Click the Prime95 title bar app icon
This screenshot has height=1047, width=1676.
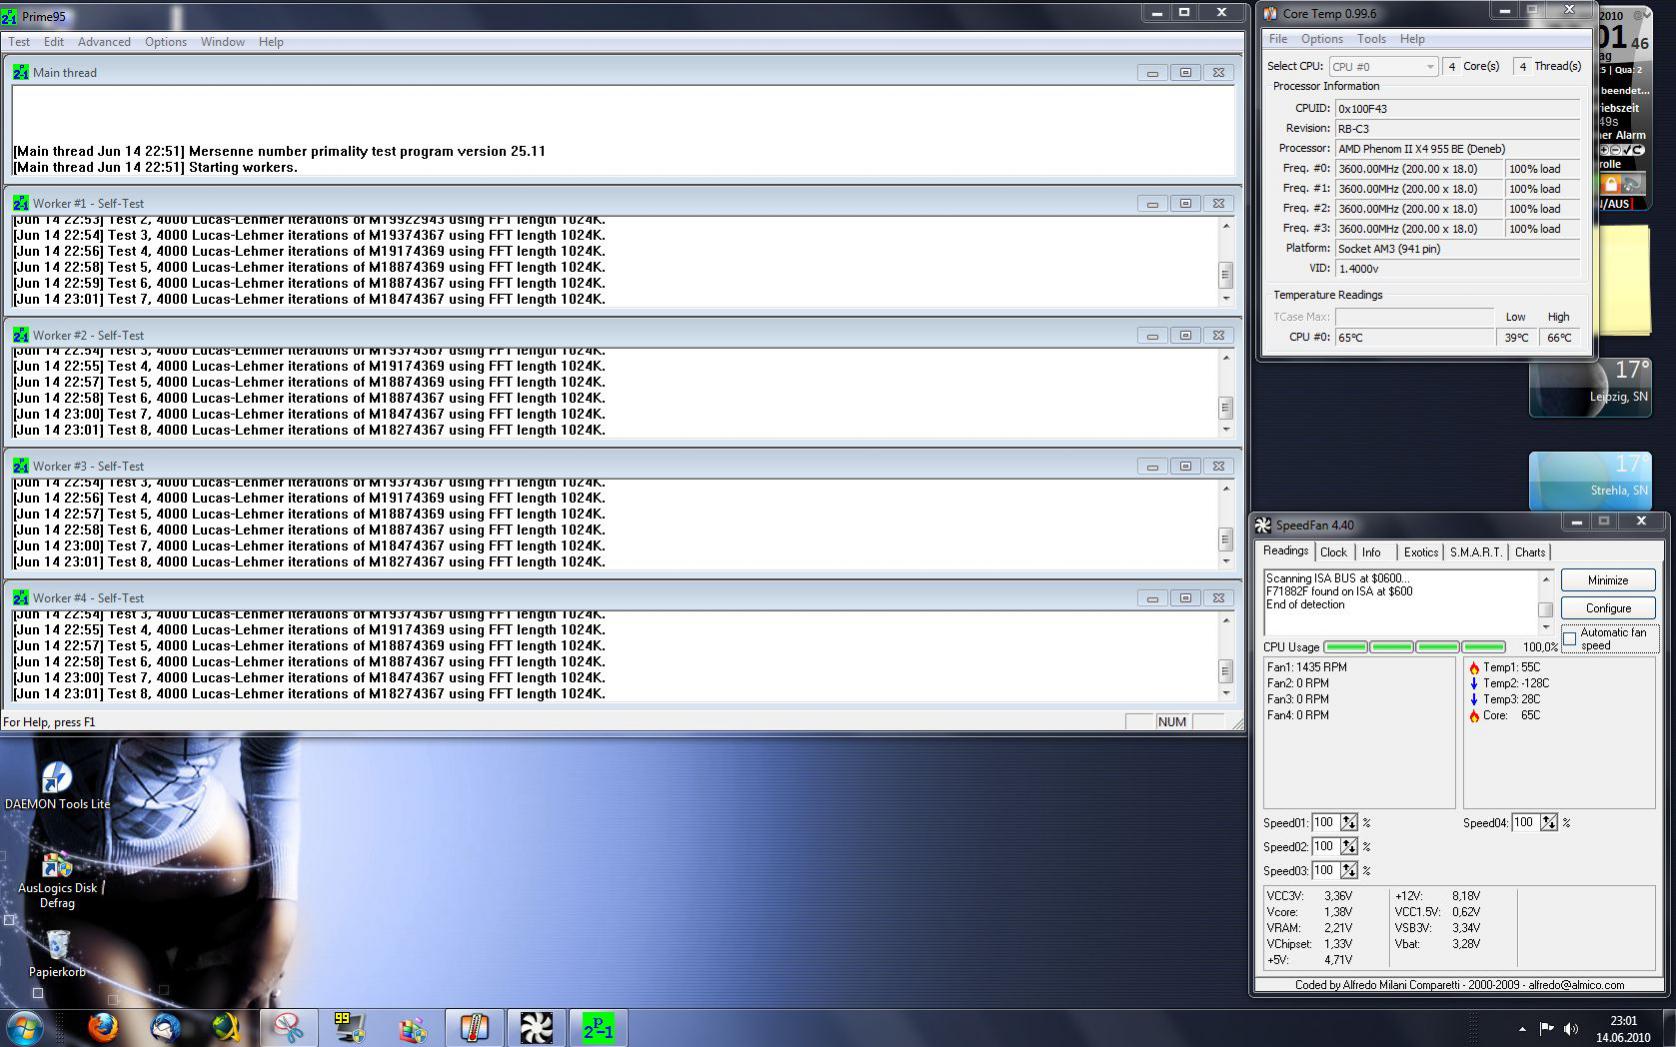[10, 16]
